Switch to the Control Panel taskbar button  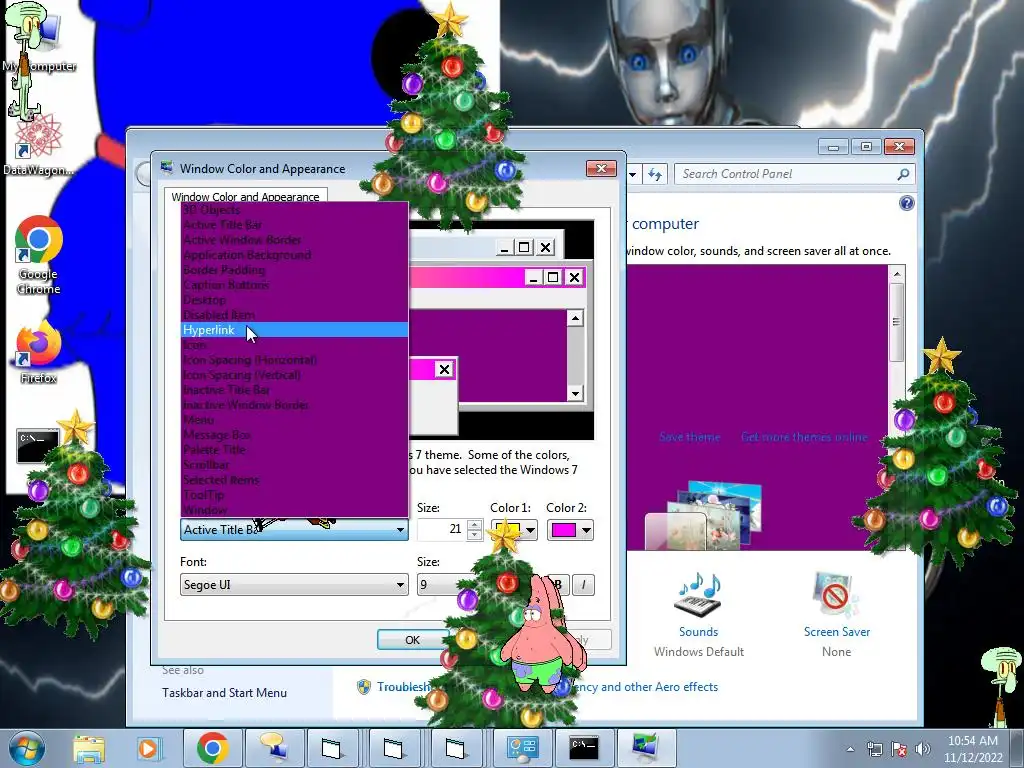pyautogui.click(x=522, y=748)
